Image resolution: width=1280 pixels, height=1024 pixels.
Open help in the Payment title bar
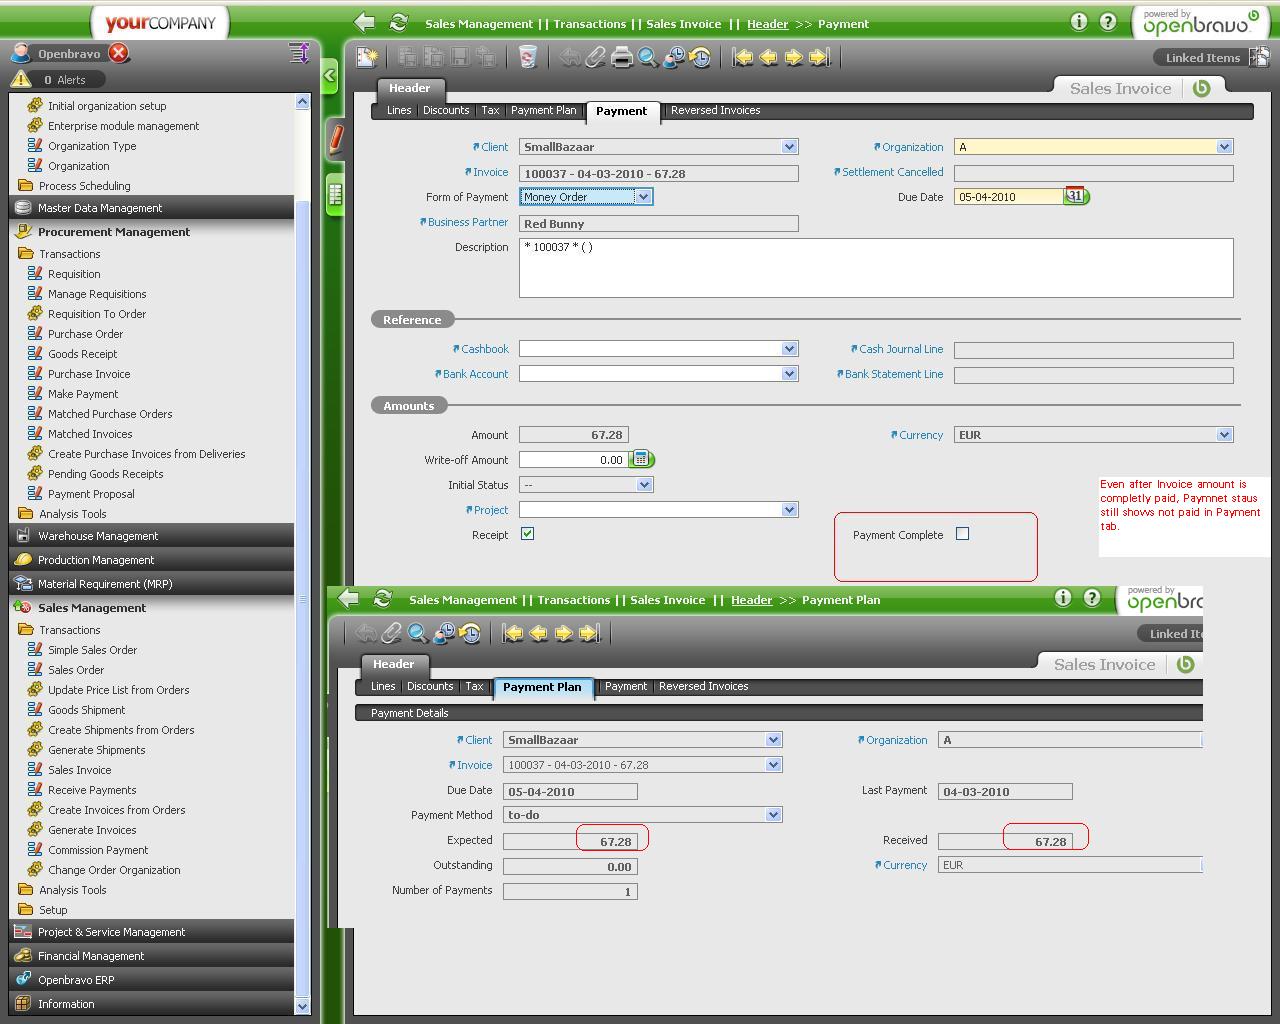(1108, 21)
